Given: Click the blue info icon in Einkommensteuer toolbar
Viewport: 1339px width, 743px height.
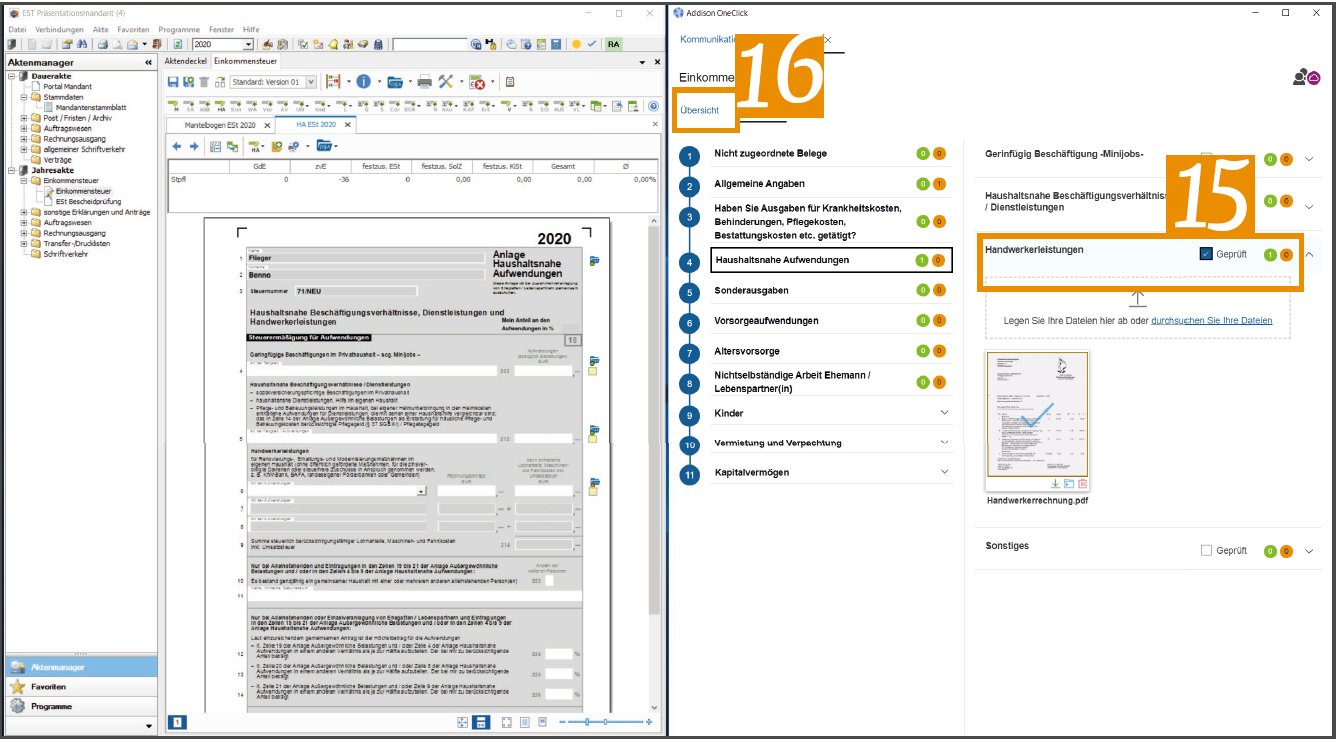Looking at the screenshot, I should click(363, 82).
